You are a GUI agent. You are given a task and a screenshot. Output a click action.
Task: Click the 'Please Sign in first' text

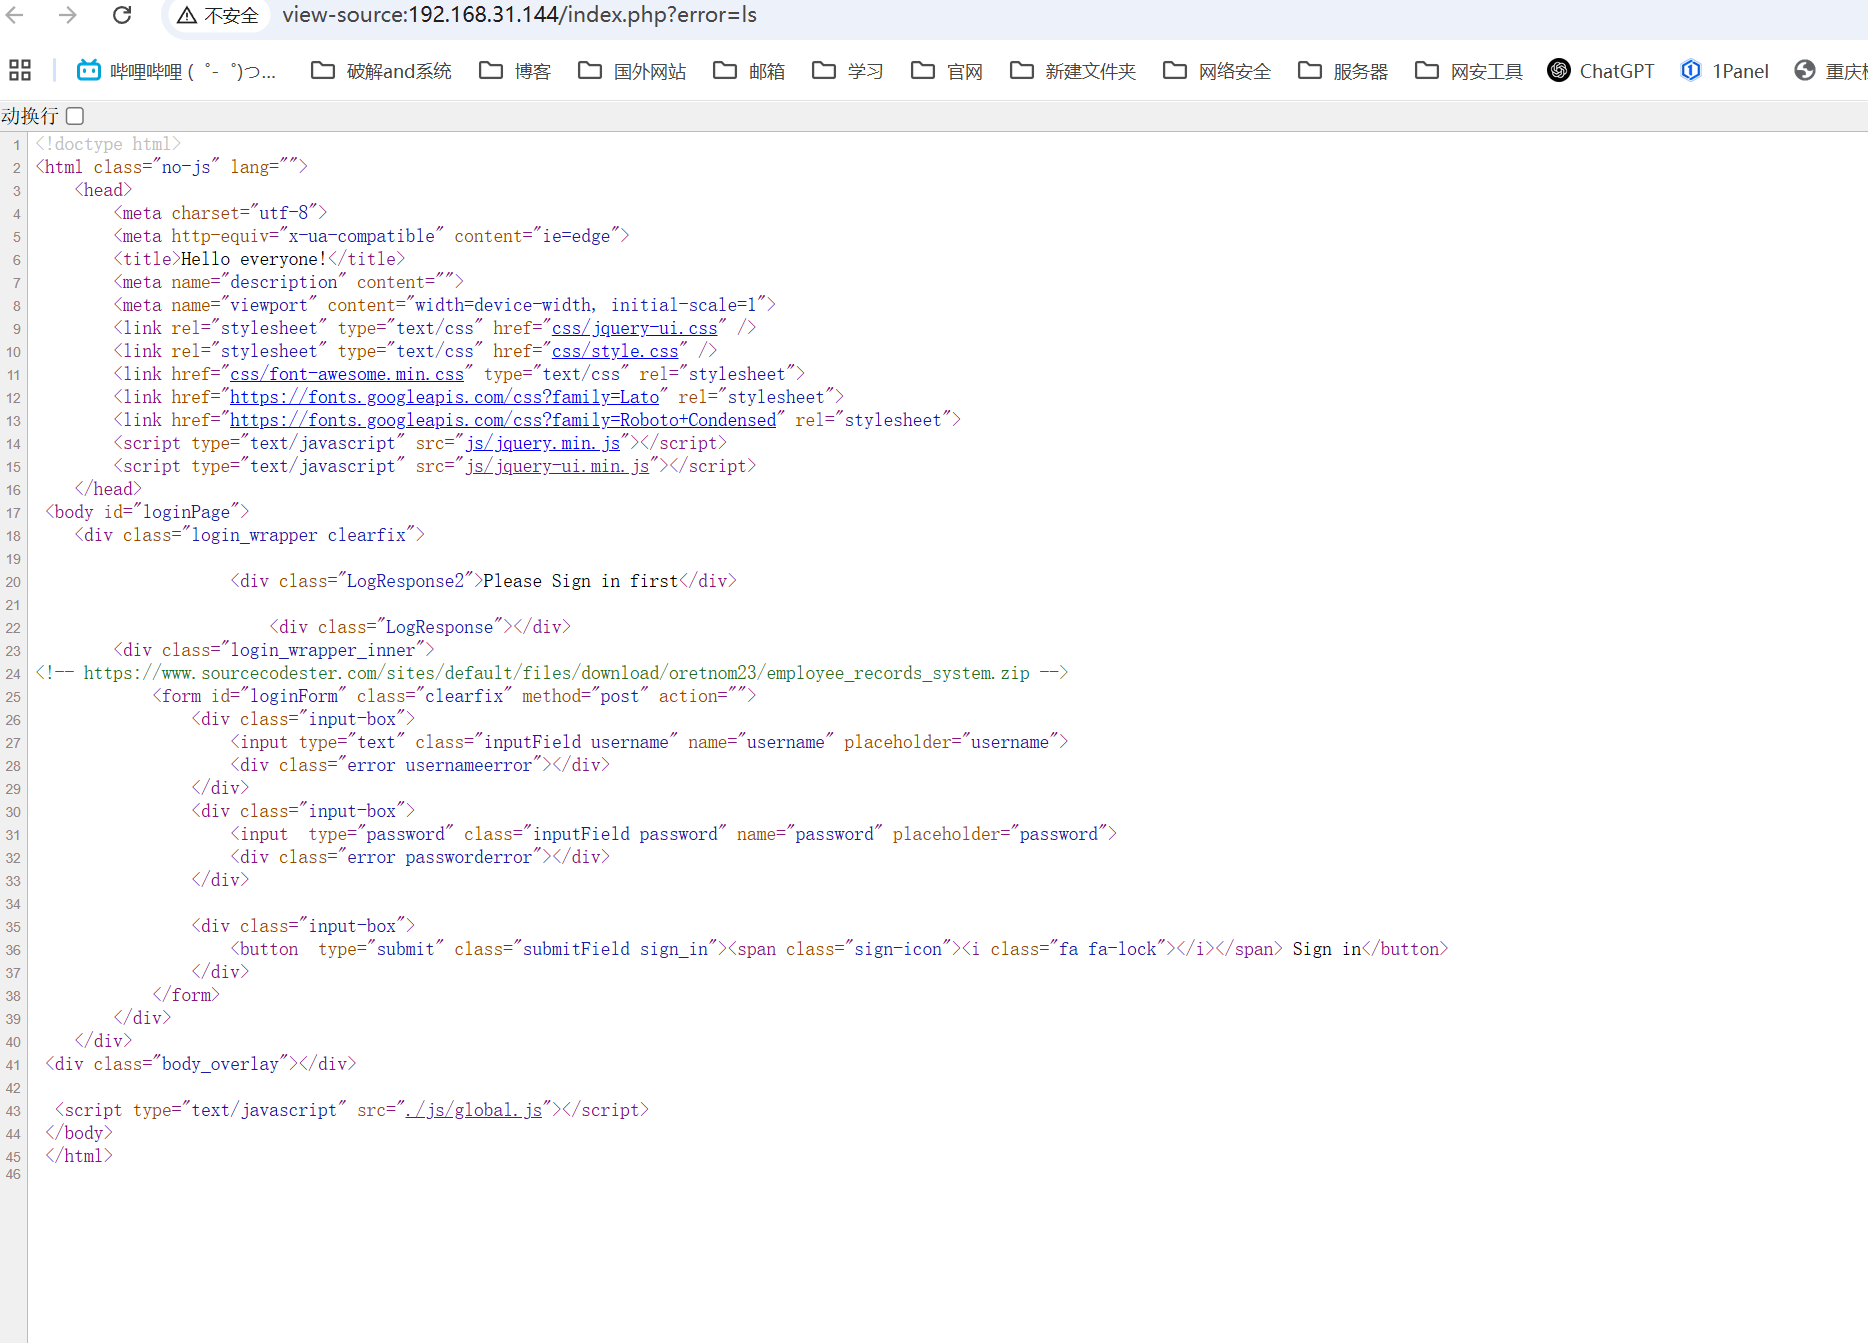(581, 581)
